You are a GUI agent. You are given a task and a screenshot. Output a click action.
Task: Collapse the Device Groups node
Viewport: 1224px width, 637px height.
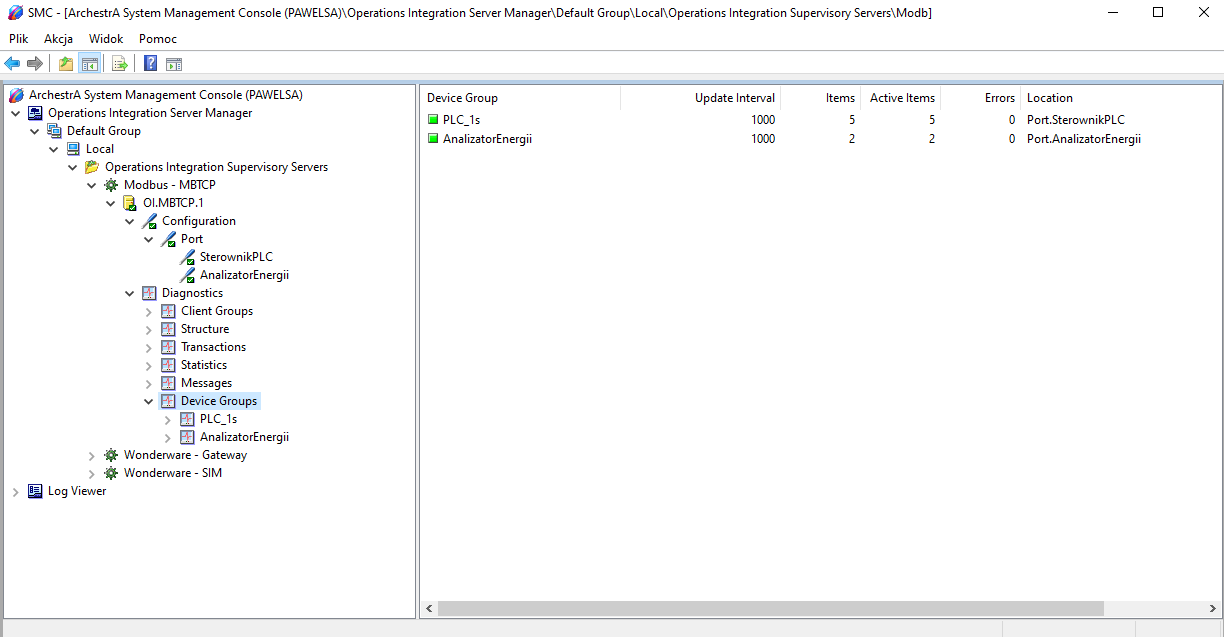point(149,401)
